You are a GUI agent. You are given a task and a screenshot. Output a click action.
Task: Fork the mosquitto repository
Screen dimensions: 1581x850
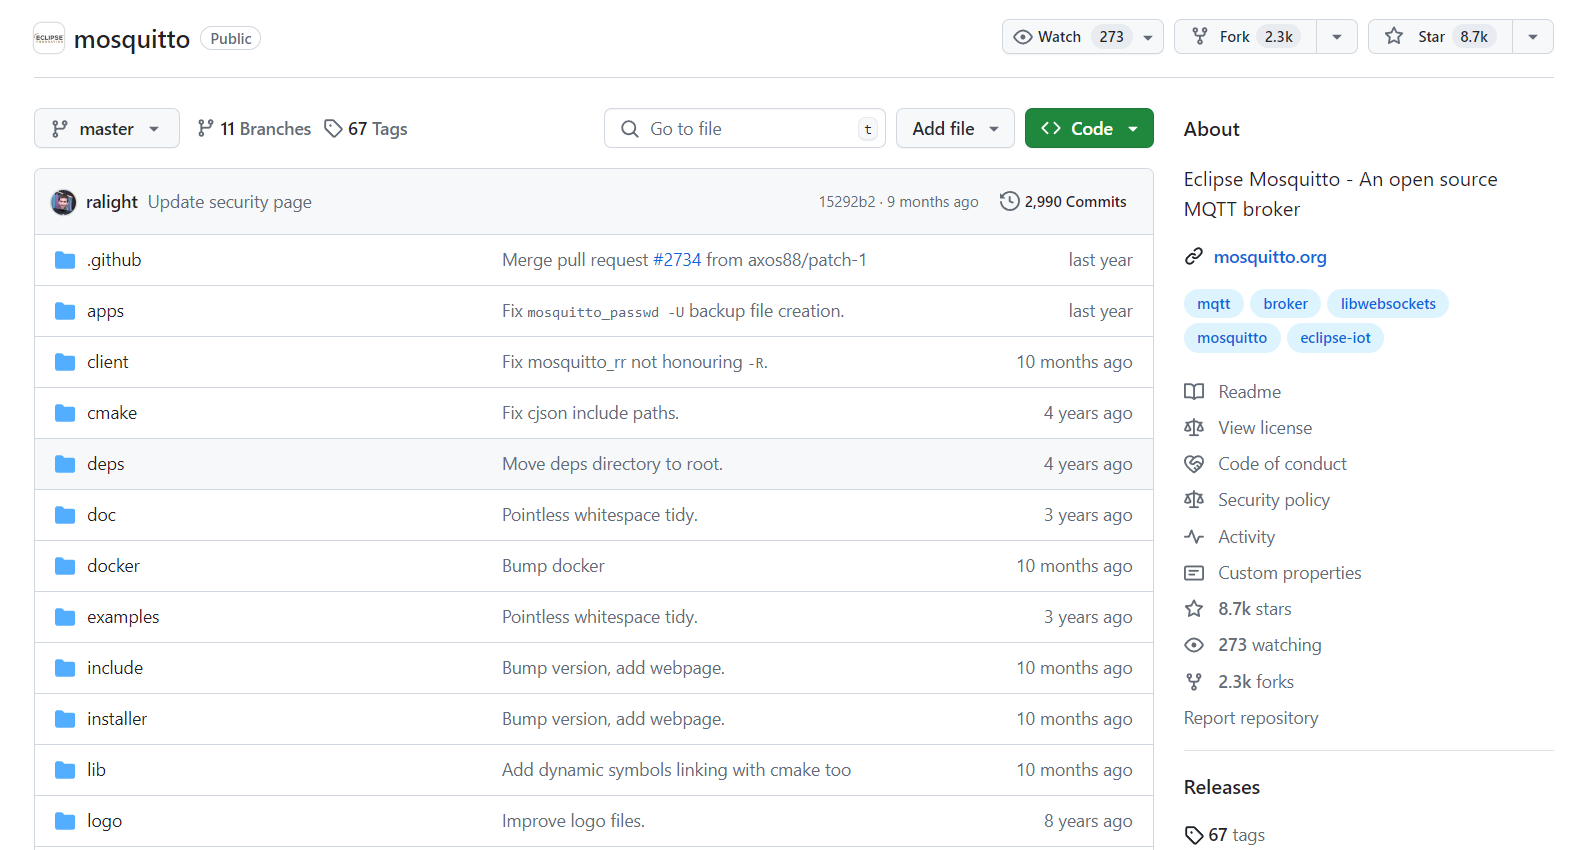click(x=1245, y=37)
